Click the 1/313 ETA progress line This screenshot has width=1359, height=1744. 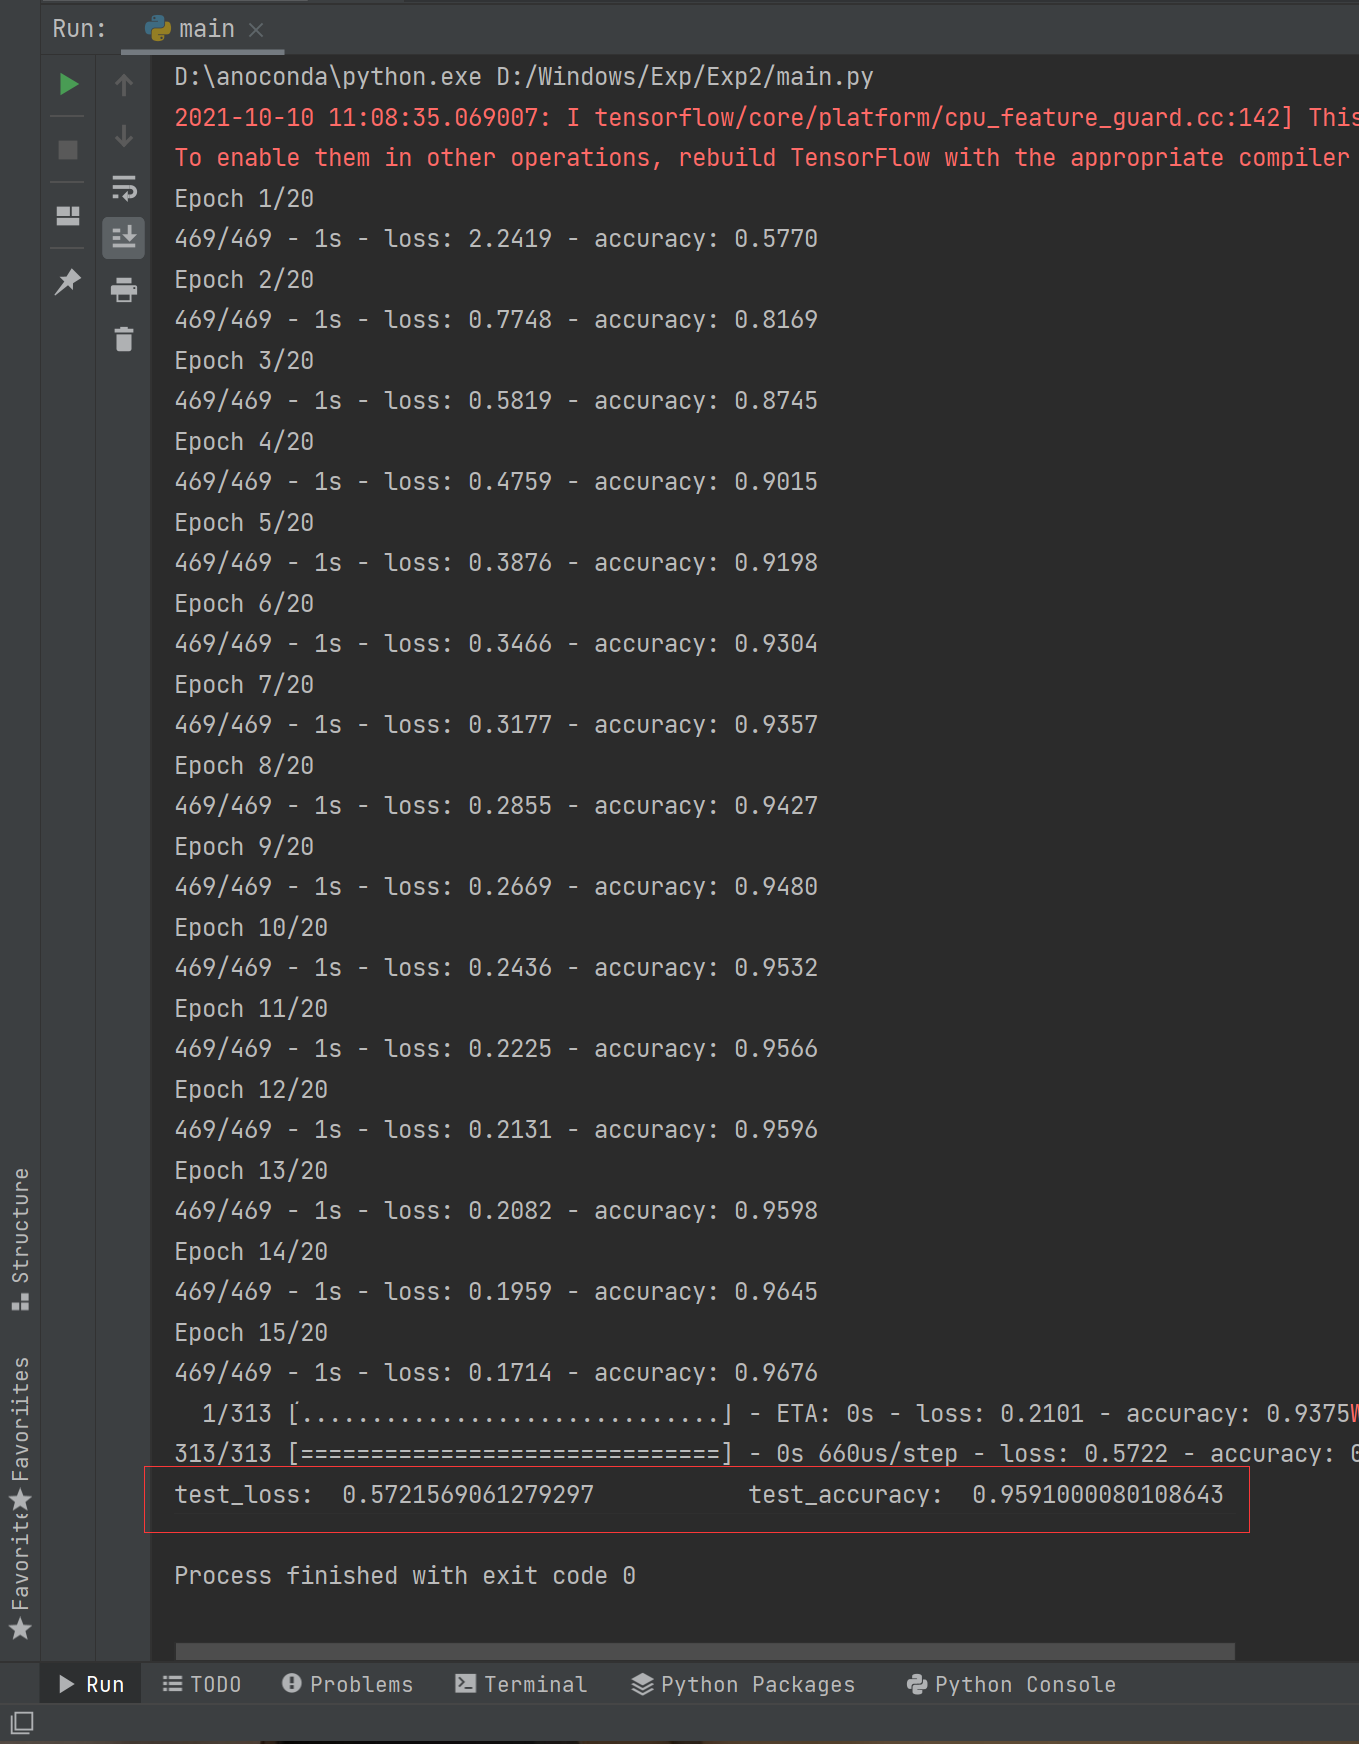click(x=780, y=1414)
